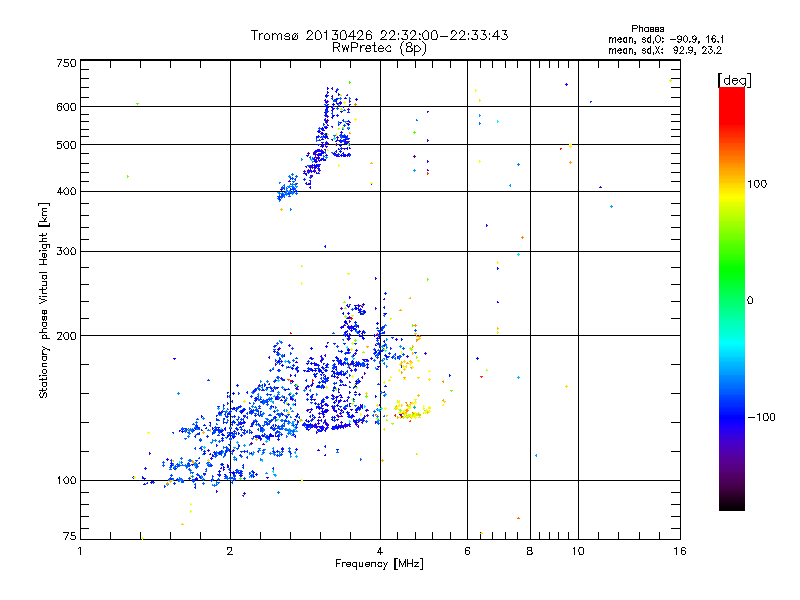Click the 'RwPretec (8p)' subtitle

379,48
